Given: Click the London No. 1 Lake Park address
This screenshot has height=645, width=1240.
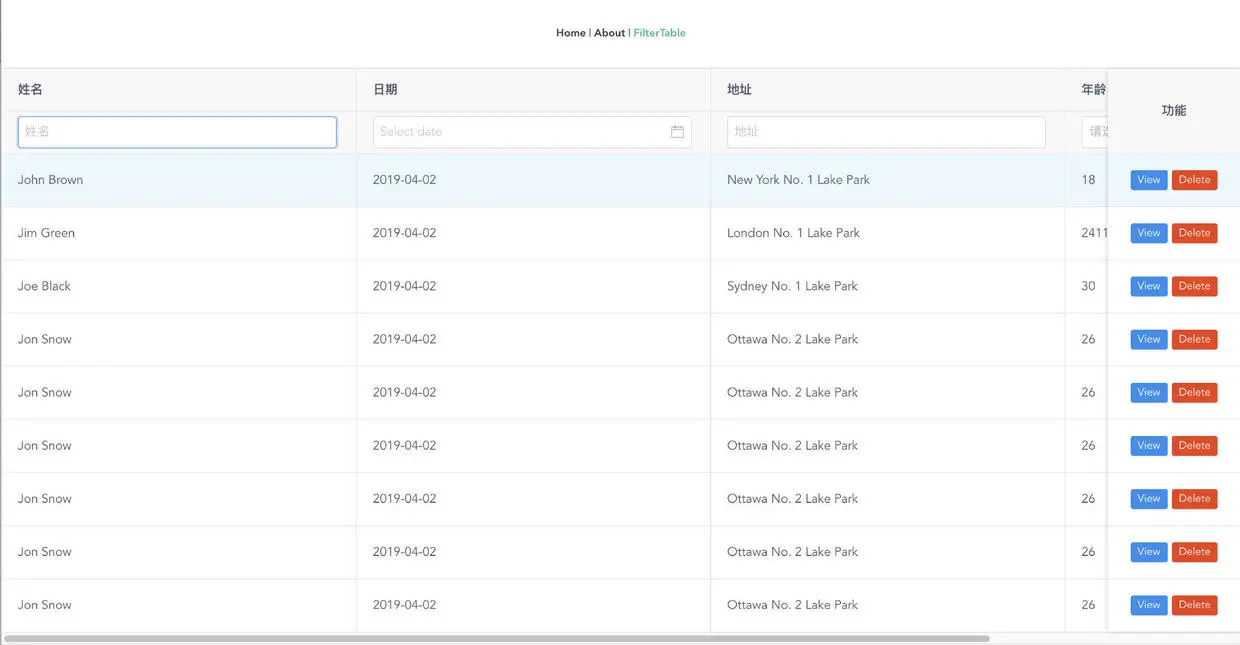Looking at the screenshot, I should click(x=793, y=233).
